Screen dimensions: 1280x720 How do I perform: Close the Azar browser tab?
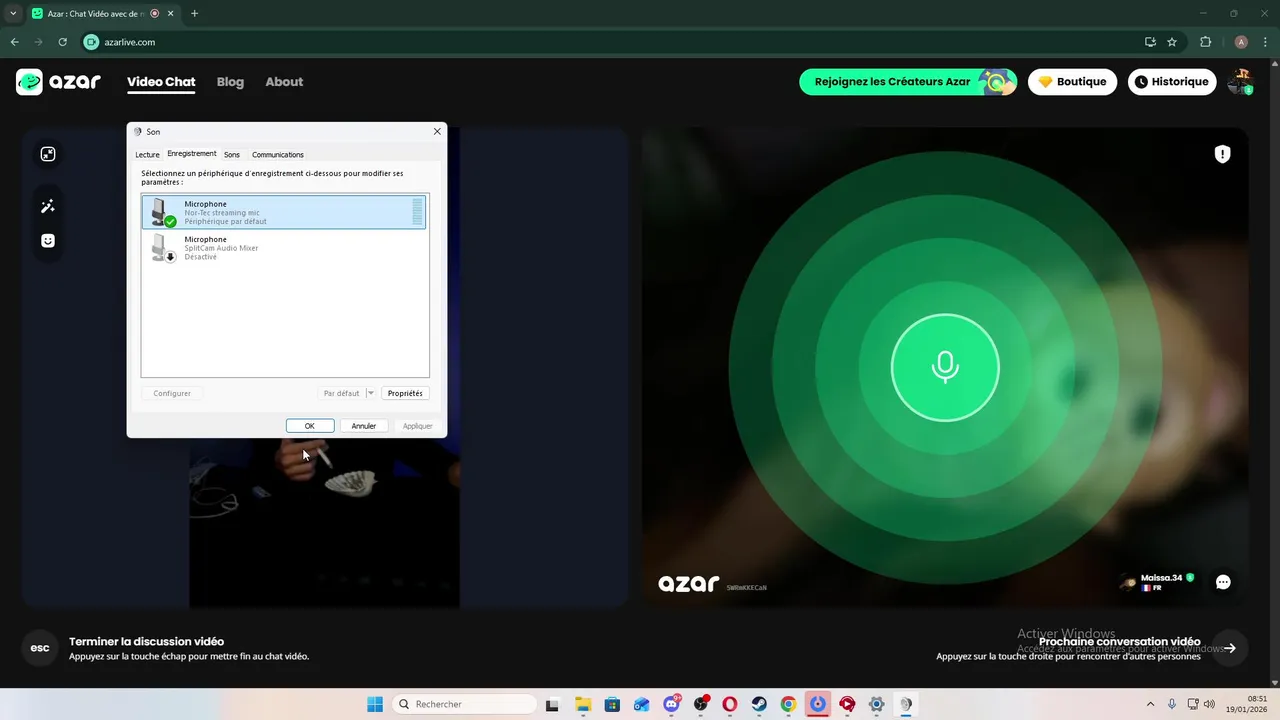(x=170, y=13)
